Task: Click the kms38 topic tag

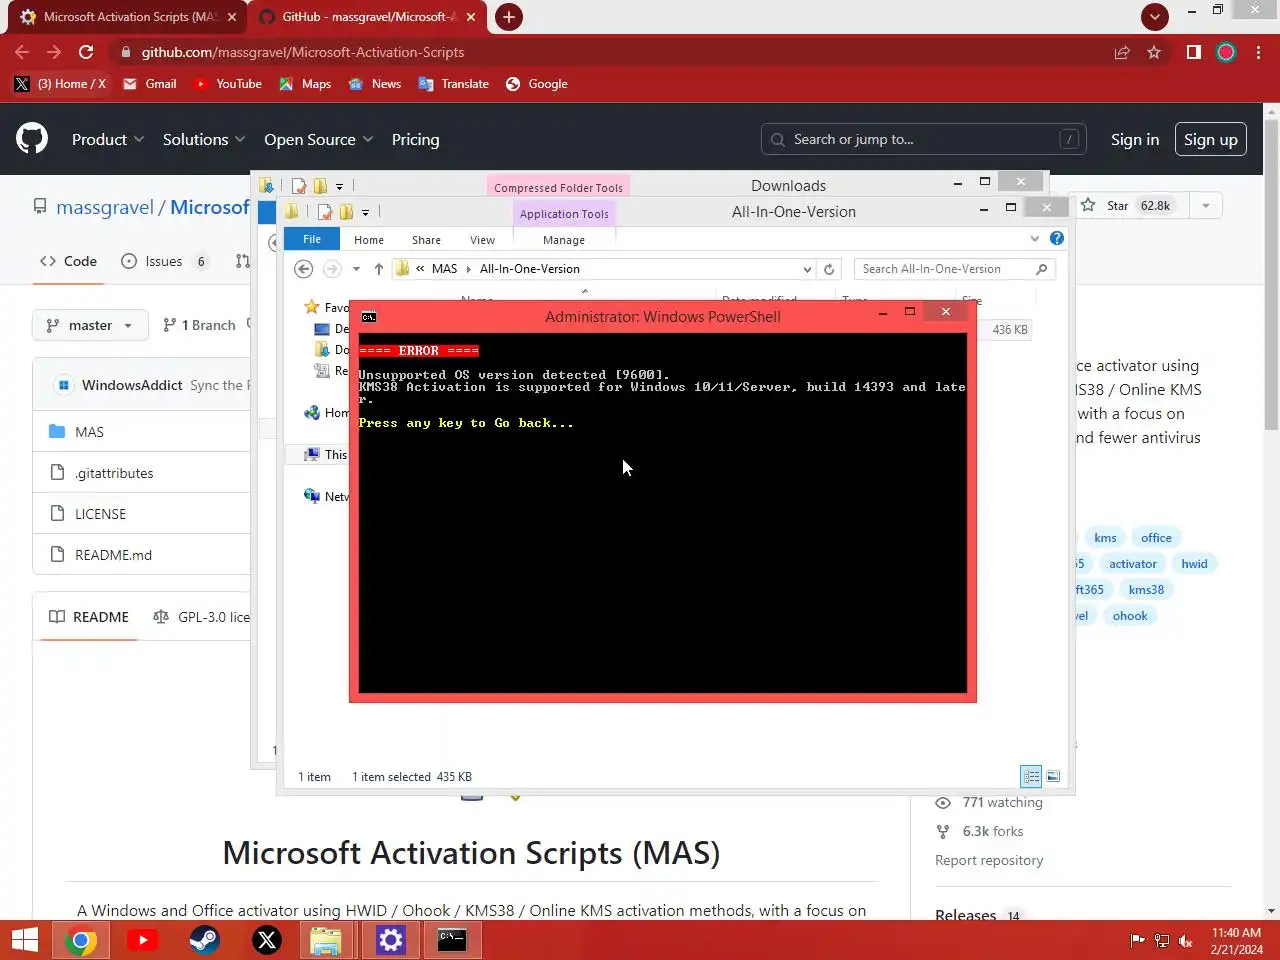Action: [1146, 590]
